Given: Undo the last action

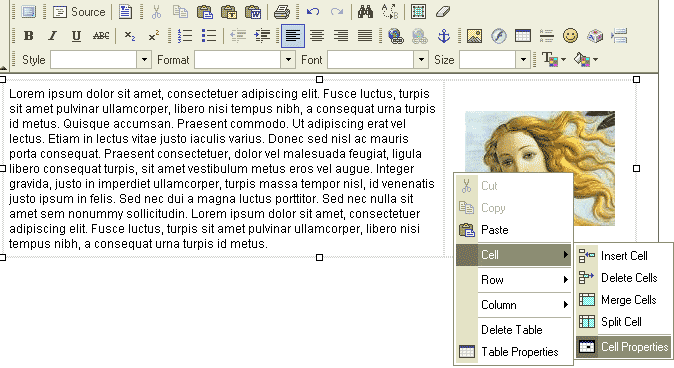Looking at the screenshot, I should pyautogui.click(x=313, y=12).
